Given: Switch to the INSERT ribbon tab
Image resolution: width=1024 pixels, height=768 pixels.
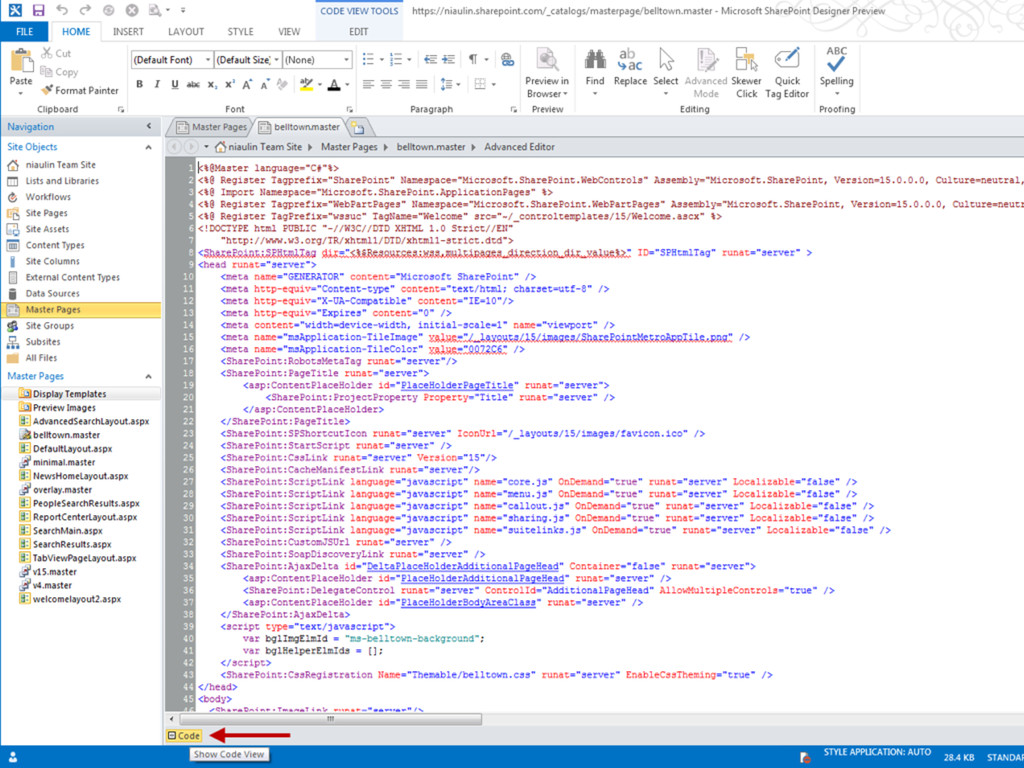Looking at the screenshot, I should pos(128,31).
